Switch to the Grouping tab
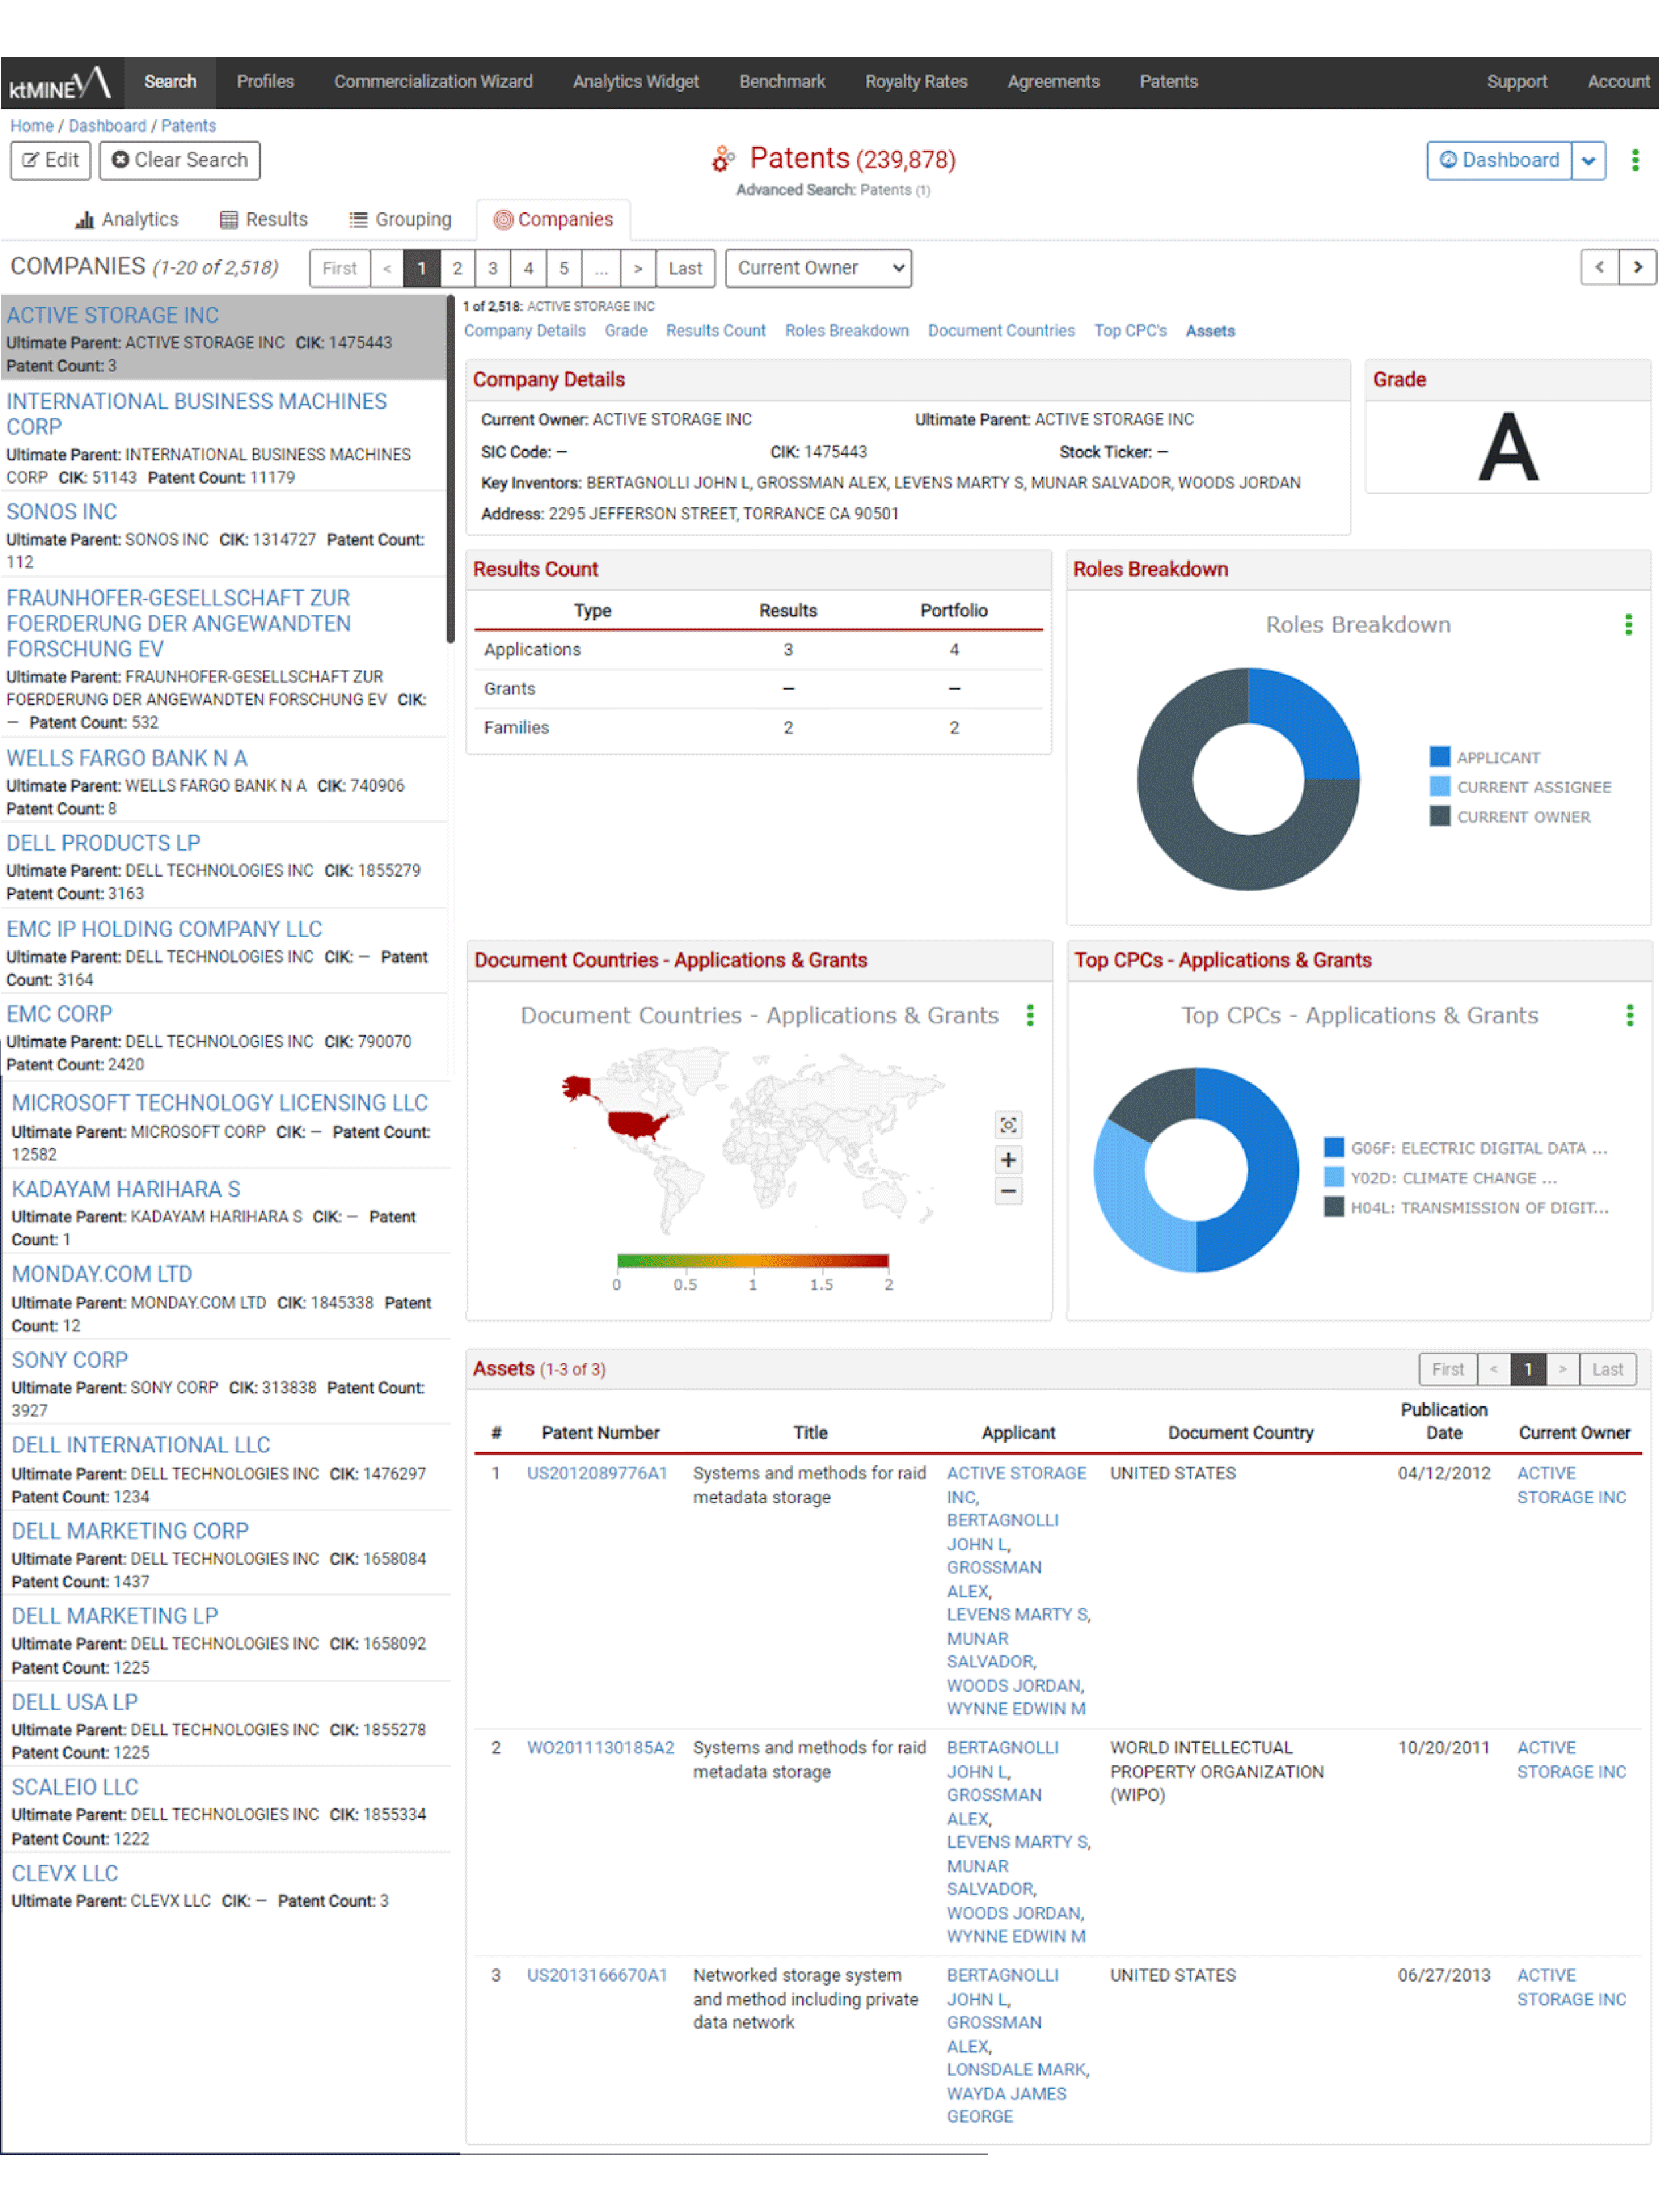The width and height of the screenshot is (1659, 2212). [400, 220]
